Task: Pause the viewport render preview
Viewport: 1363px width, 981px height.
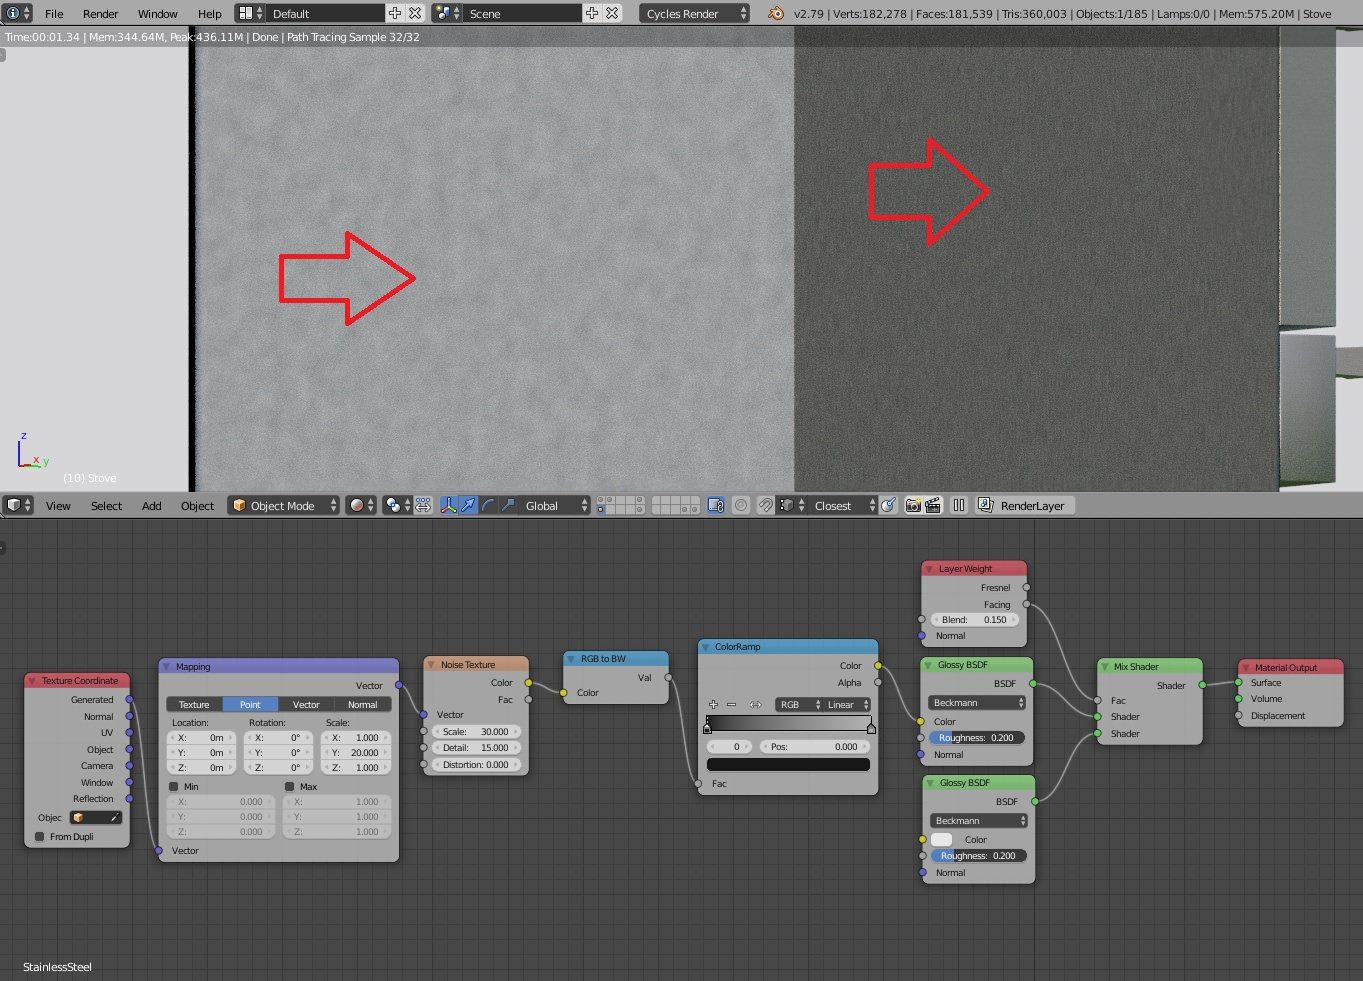Action: click(959, 505)
